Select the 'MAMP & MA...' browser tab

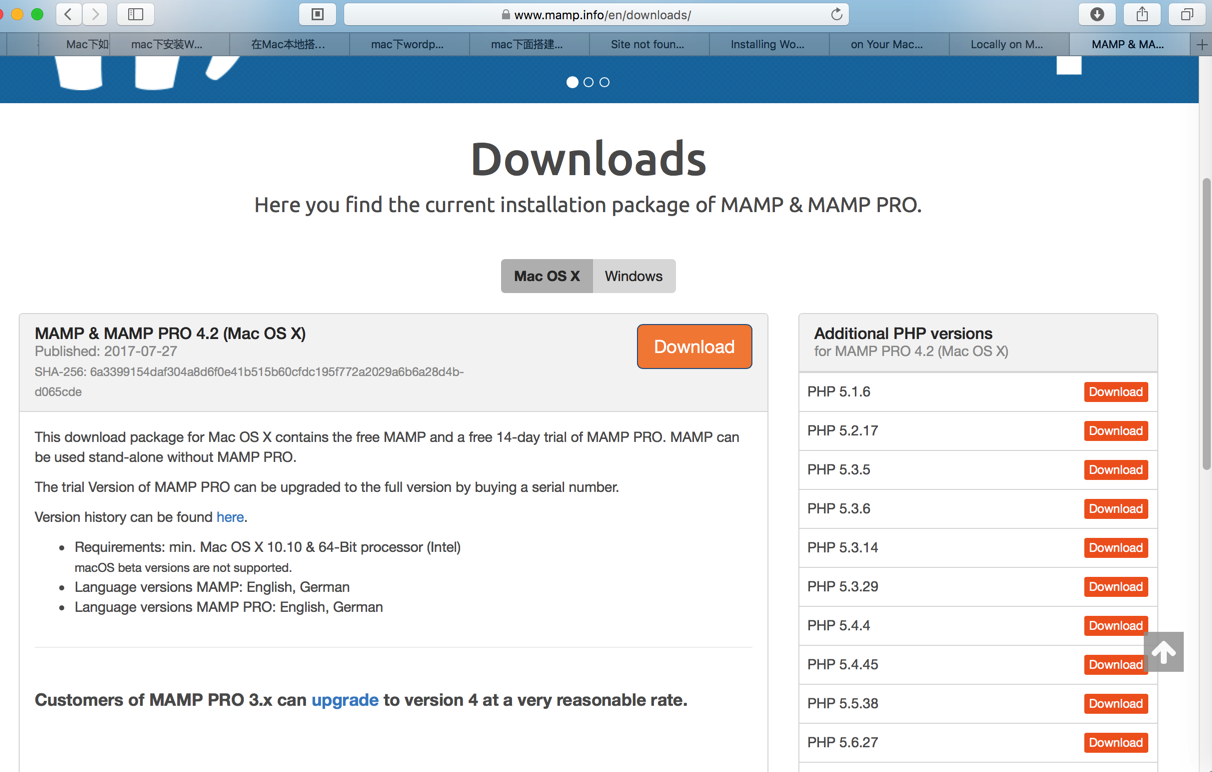point(1129,44)
